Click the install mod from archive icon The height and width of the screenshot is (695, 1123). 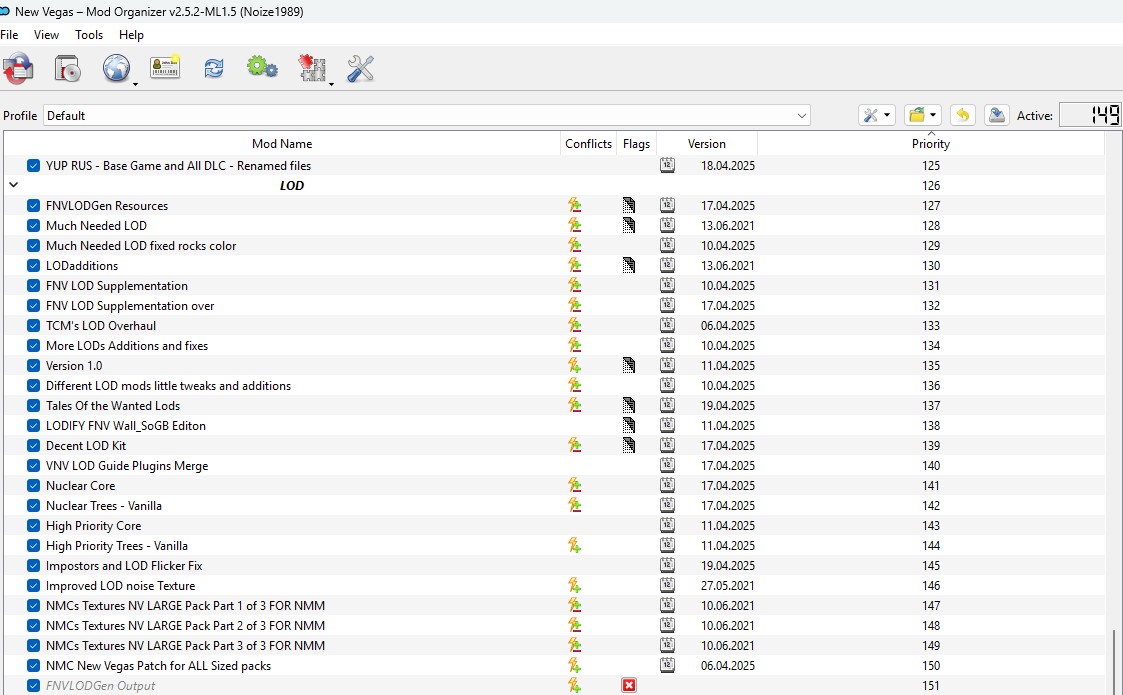click(67, 69)
